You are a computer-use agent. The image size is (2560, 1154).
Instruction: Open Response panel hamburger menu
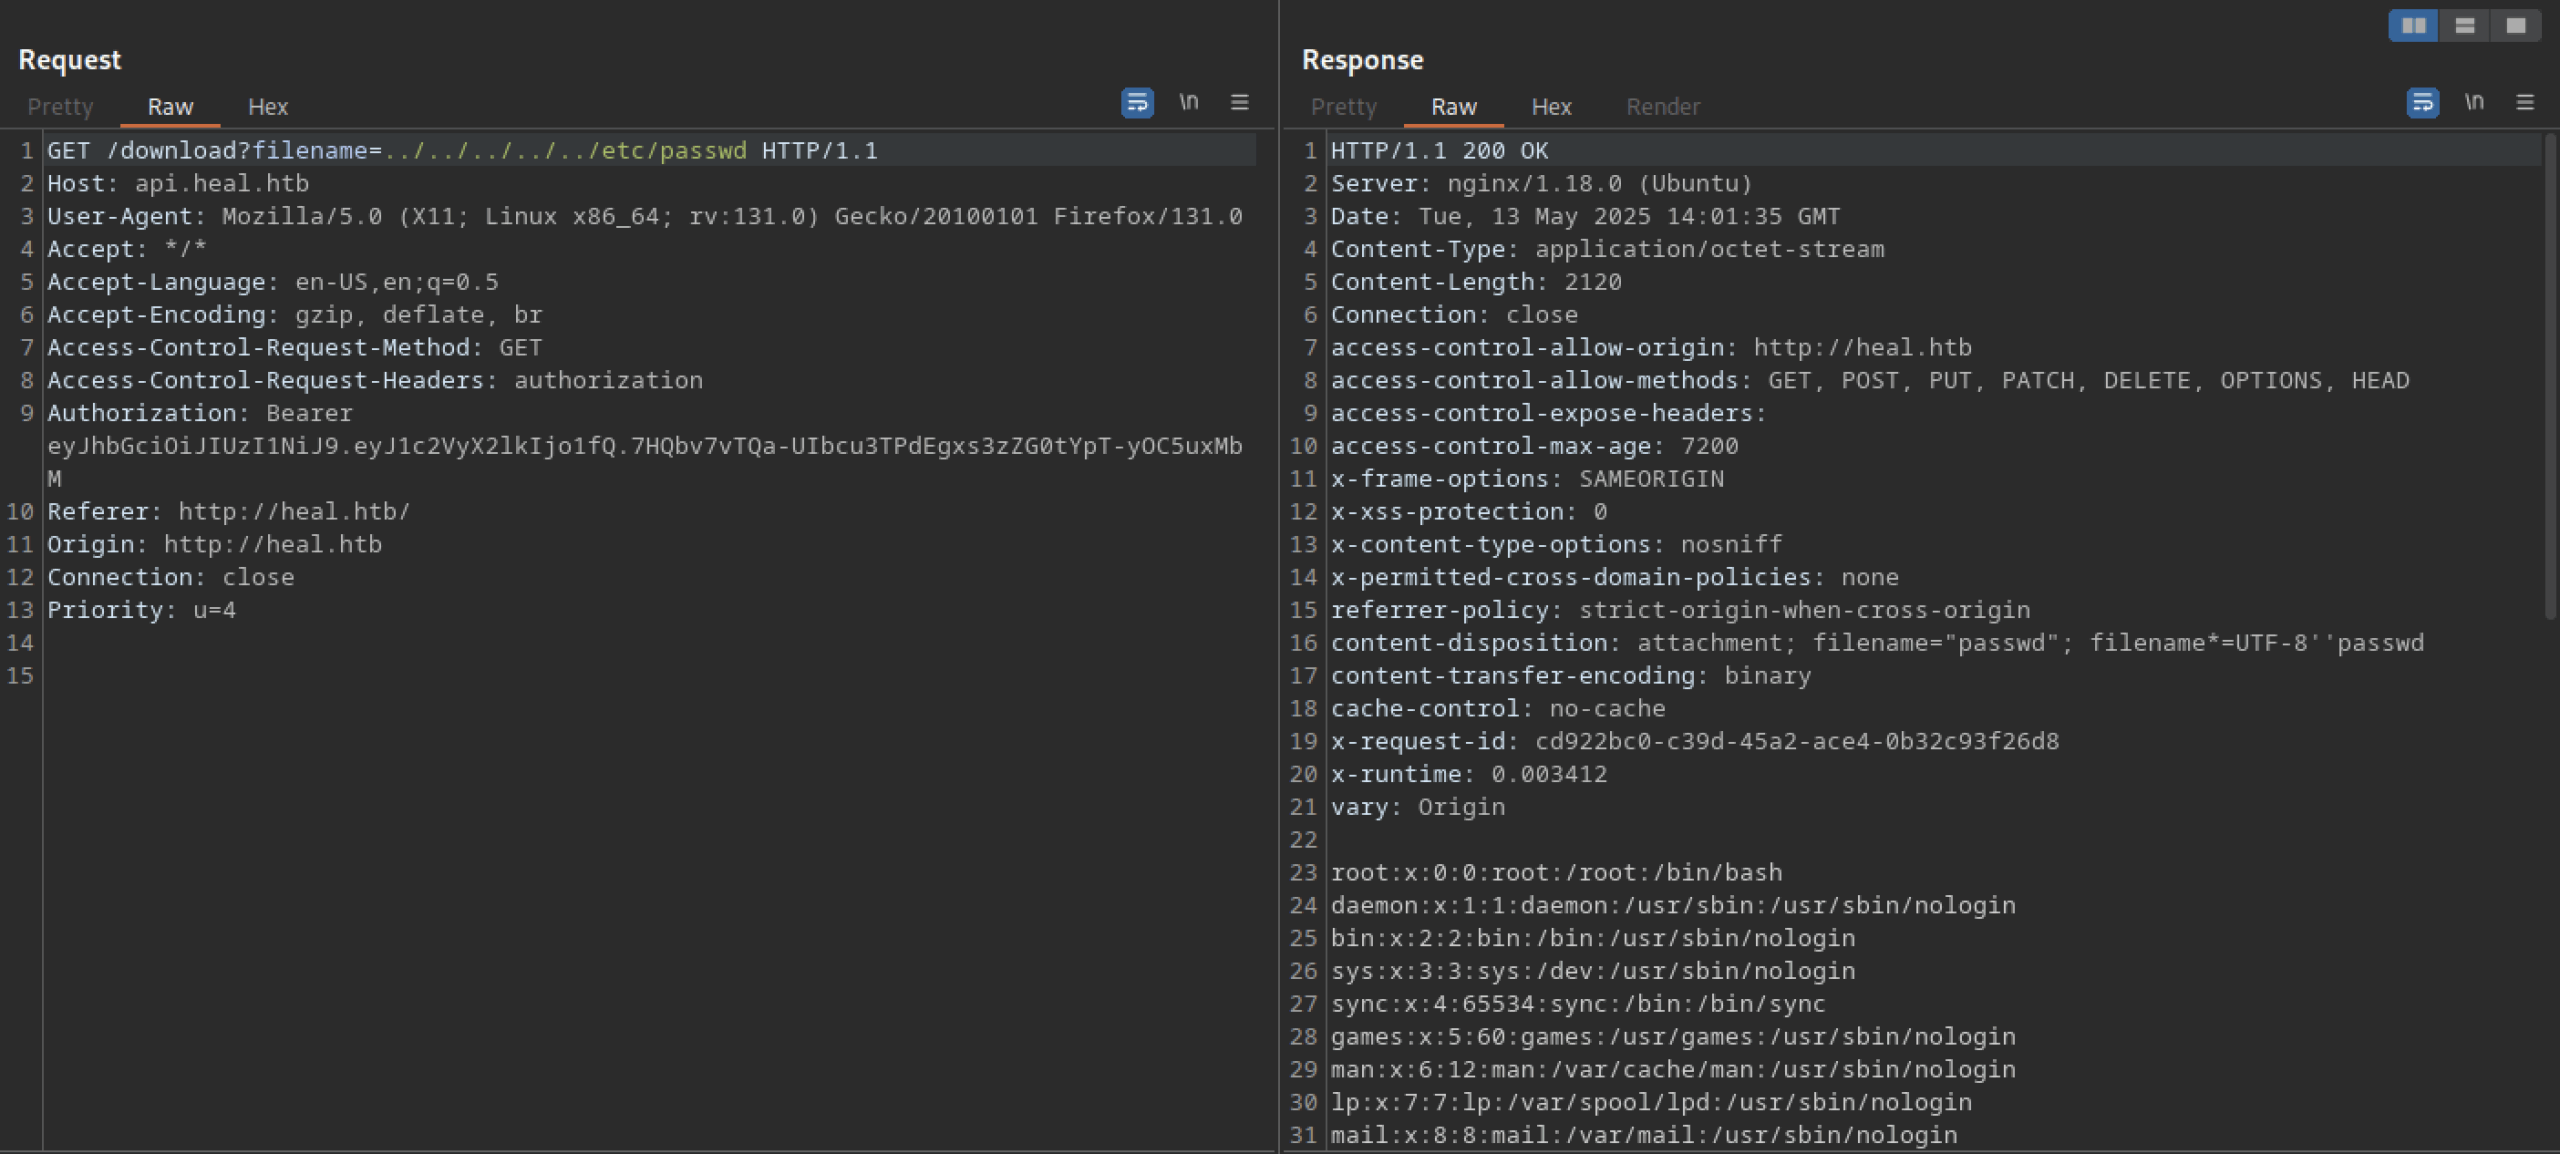2525,102
